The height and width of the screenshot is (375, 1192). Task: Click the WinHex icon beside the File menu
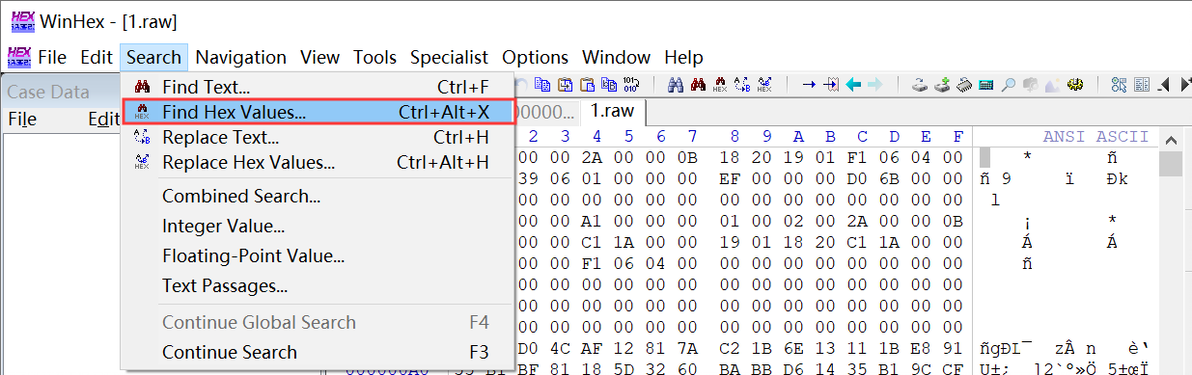(19, 56)
